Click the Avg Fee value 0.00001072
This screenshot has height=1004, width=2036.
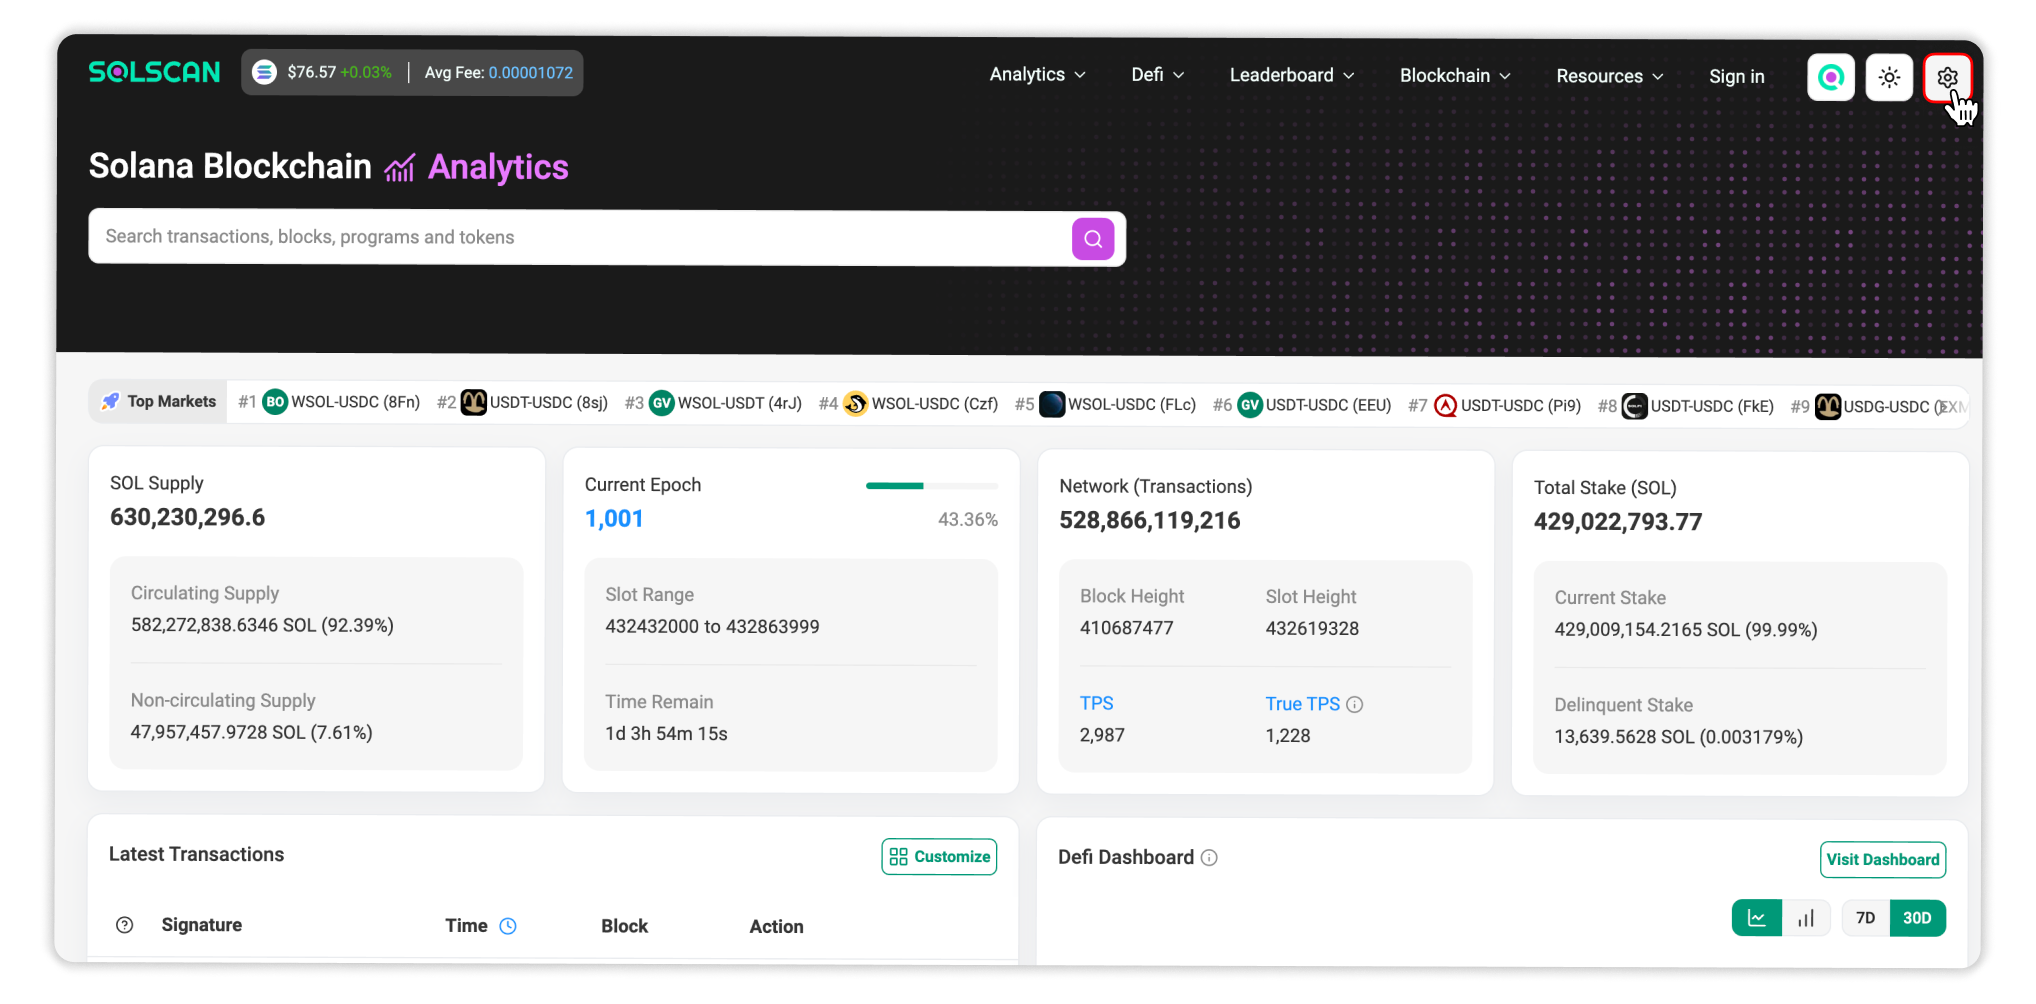point(531,72)
